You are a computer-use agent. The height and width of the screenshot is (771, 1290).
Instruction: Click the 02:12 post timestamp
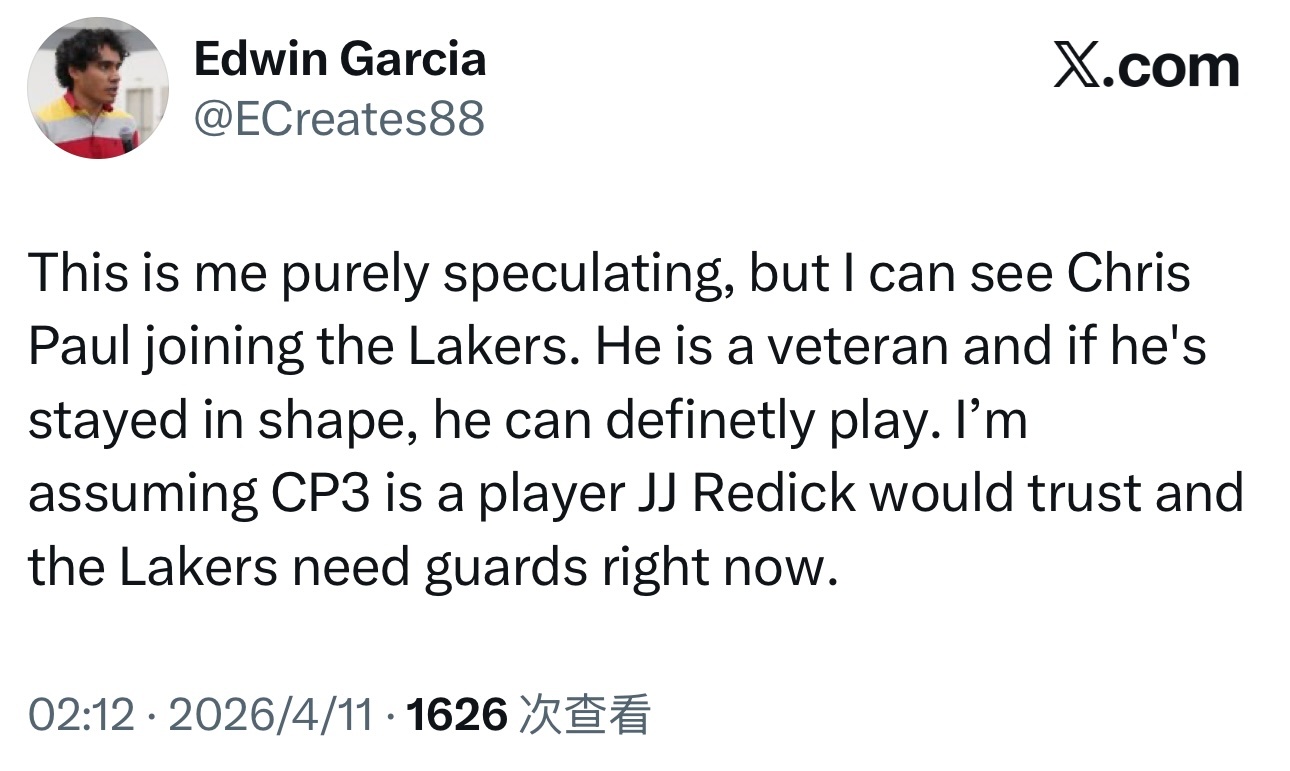pyautogui.click(x=81, y=715)
